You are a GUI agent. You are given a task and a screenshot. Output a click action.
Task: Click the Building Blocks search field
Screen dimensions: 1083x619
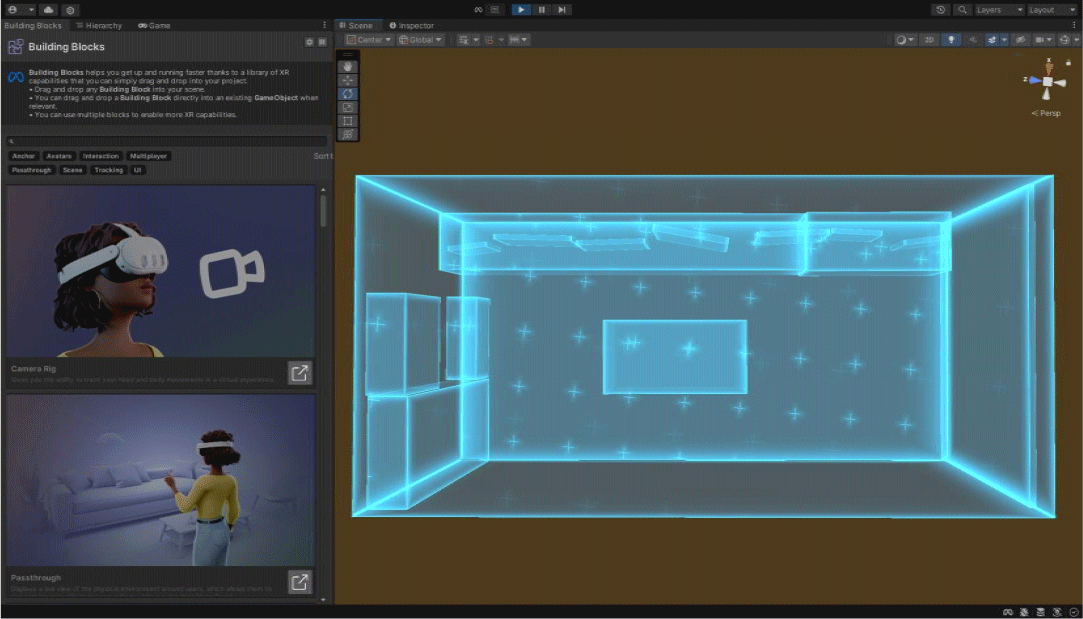point(166,141)
